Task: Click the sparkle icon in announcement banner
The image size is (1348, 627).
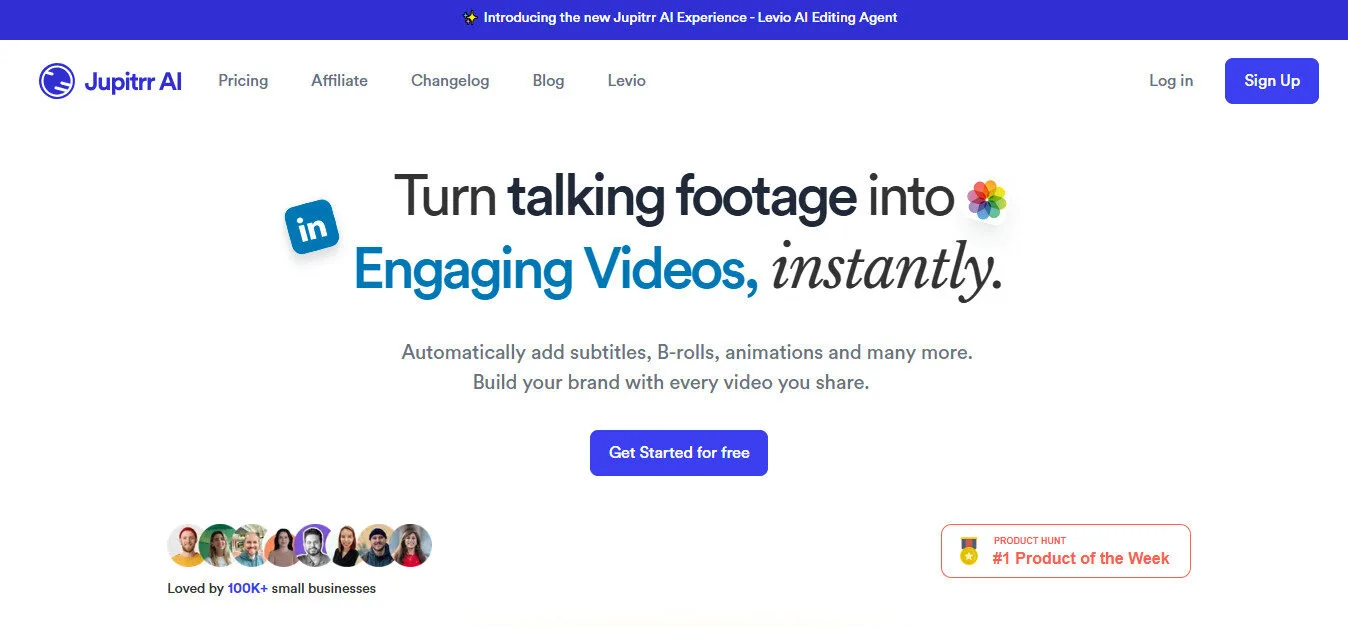Action: 470,18
